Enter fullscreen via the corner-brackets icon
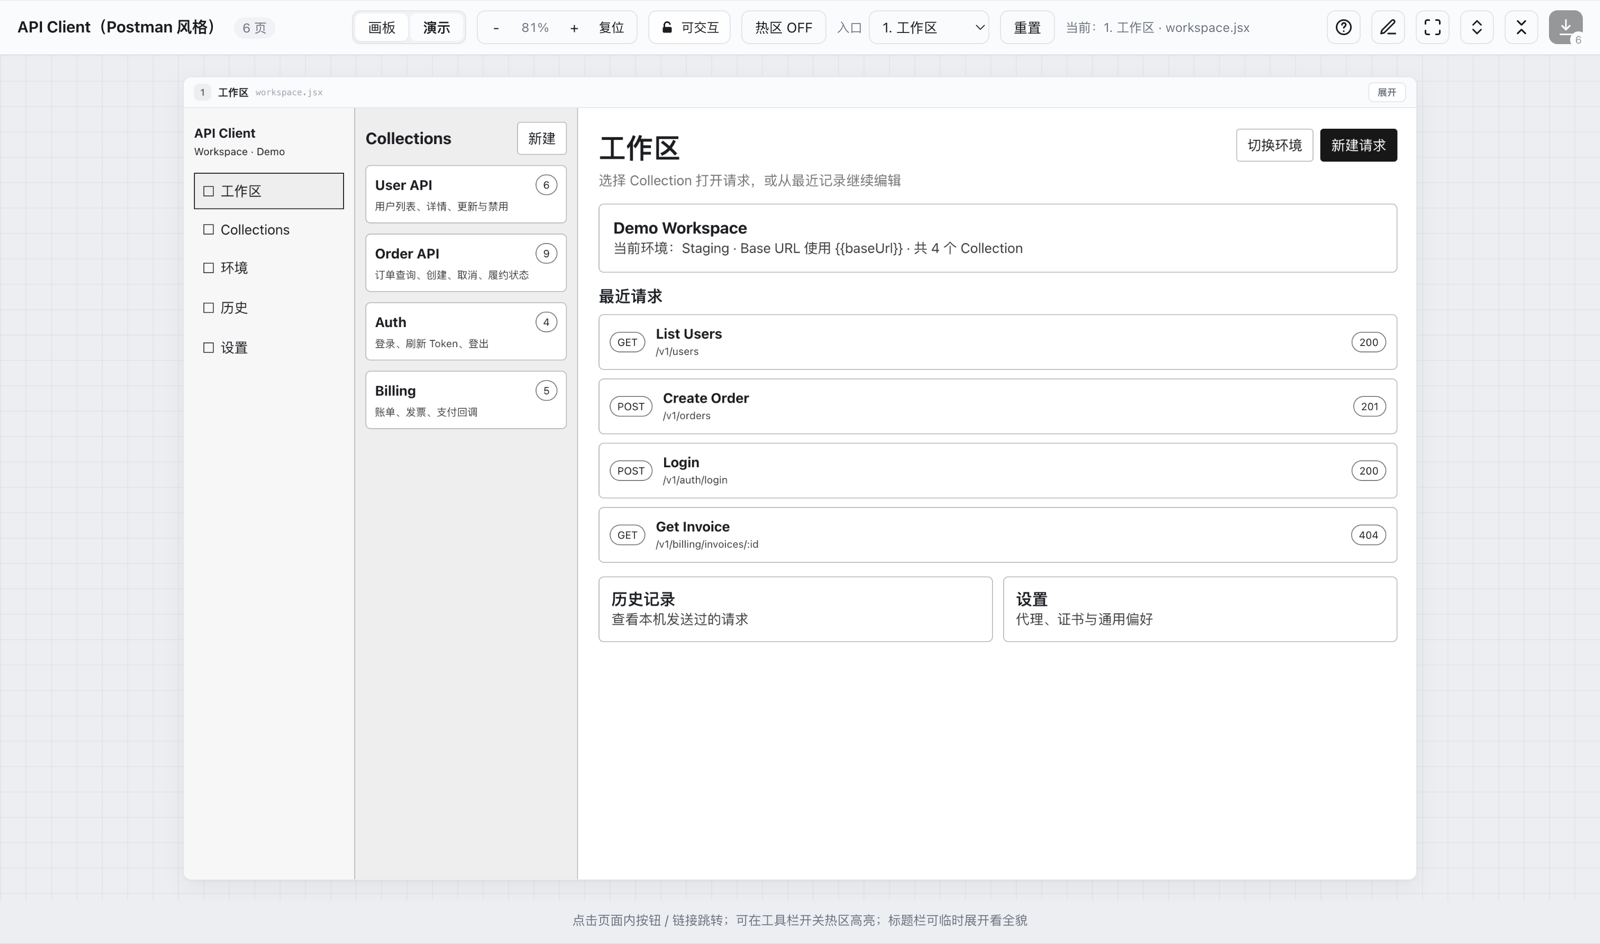The image size is (1600, 944). click(1432, 27)
